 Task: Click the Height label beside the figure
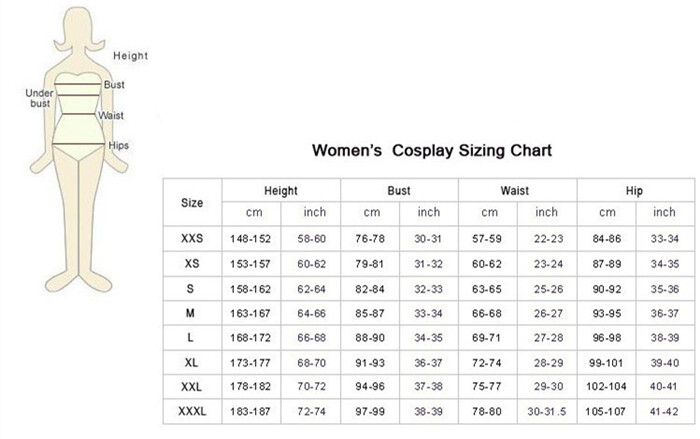(x=130, y=56)
